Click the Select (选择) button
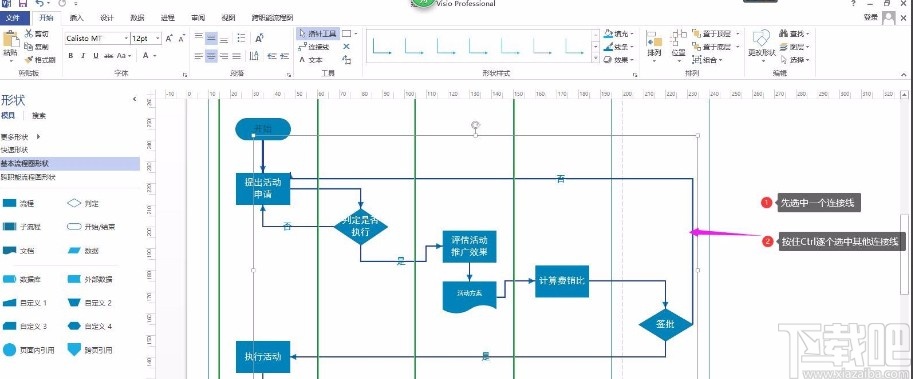Screen dimensions: 913x379 coord(795,59)
